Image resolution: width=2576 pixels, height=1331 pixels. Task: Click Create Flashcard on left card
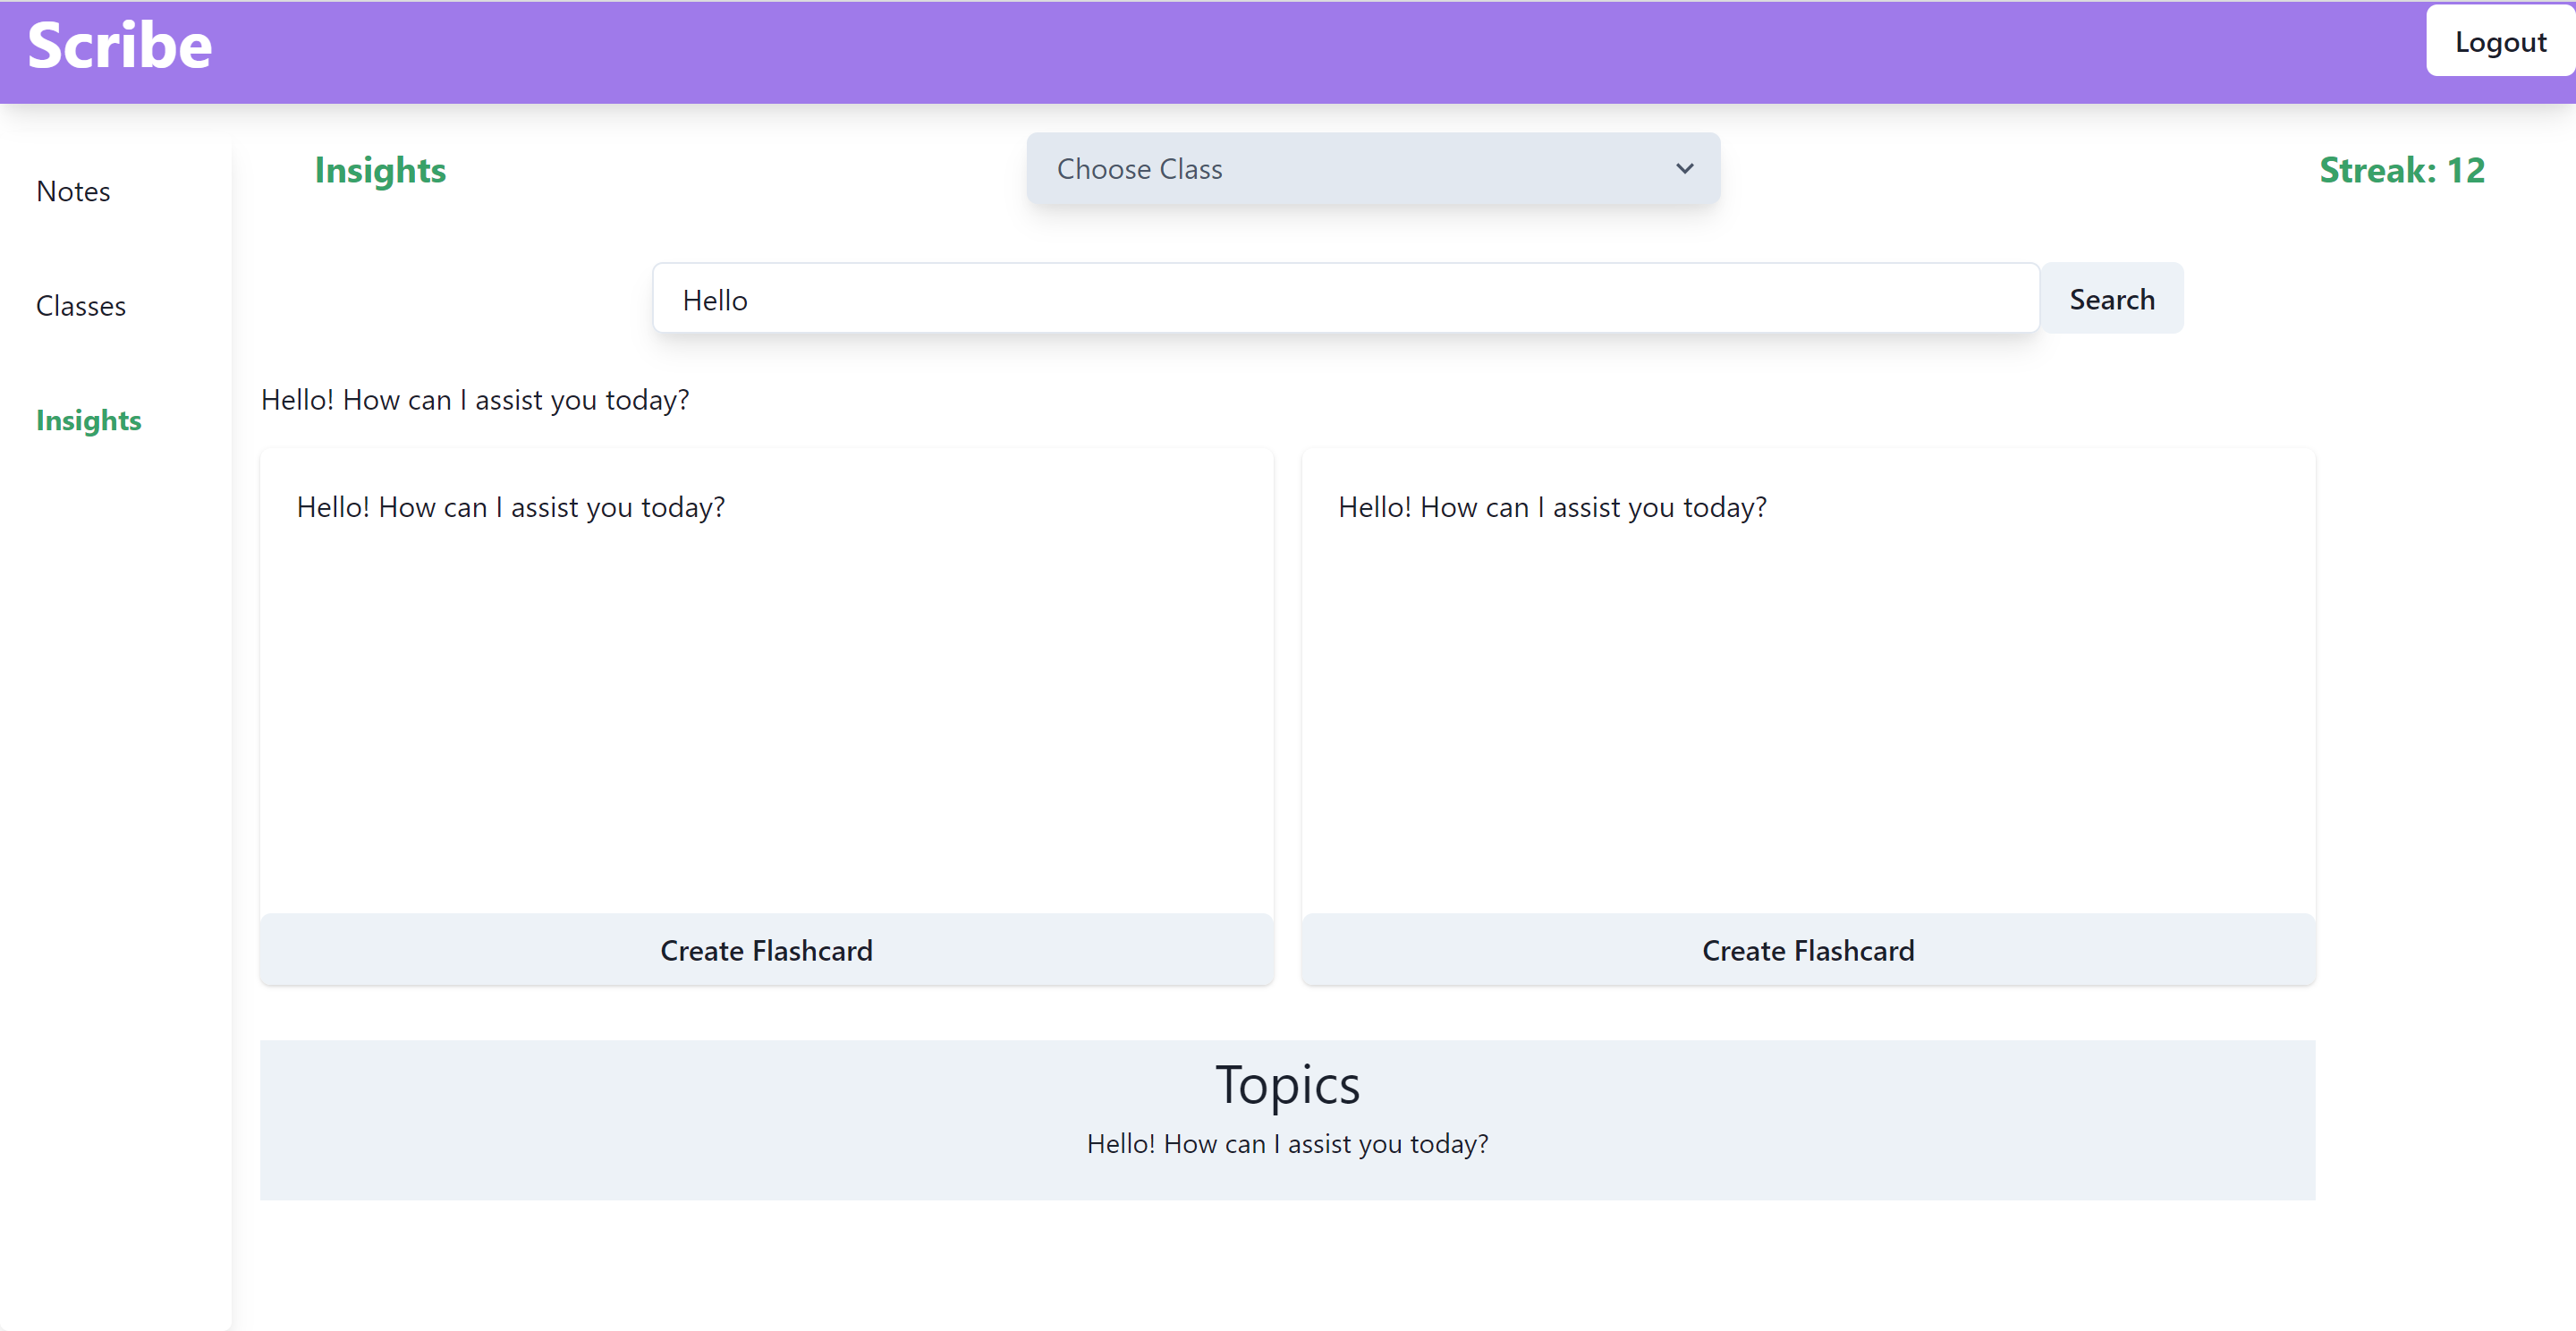click(x=766, y=950)
